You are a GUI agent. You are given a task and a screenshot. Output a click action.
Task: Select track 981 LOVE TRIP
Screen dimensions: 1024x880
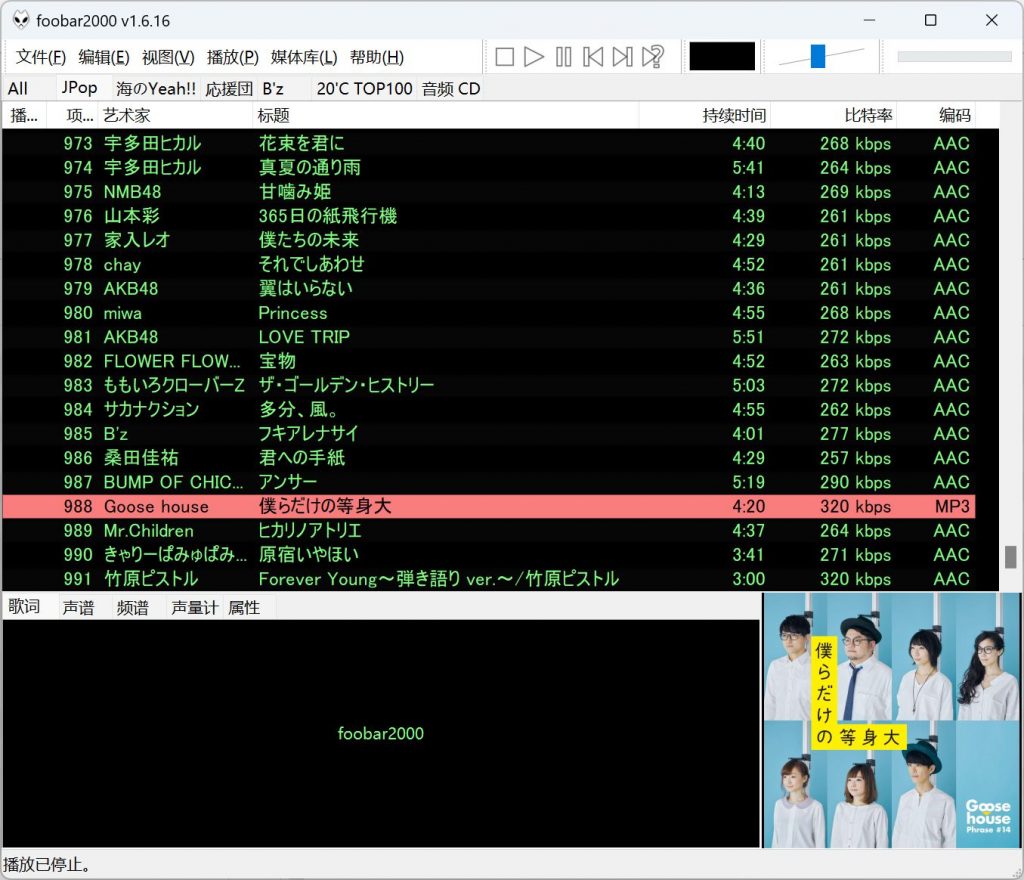[x=488, y=336]
